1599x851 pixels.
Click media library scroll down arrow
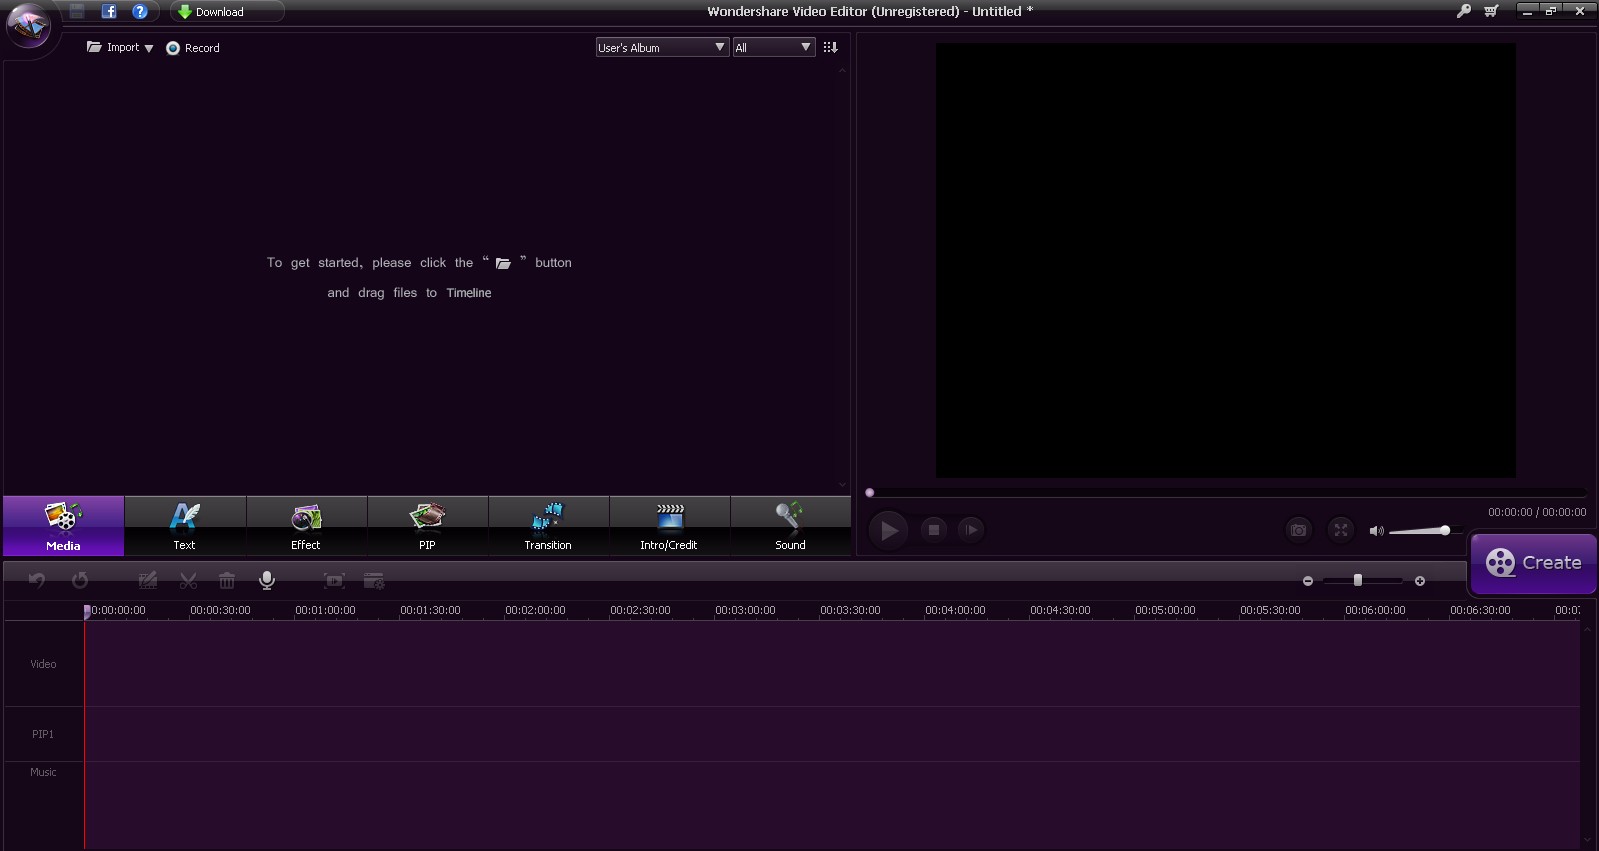(x=842, y=486)
